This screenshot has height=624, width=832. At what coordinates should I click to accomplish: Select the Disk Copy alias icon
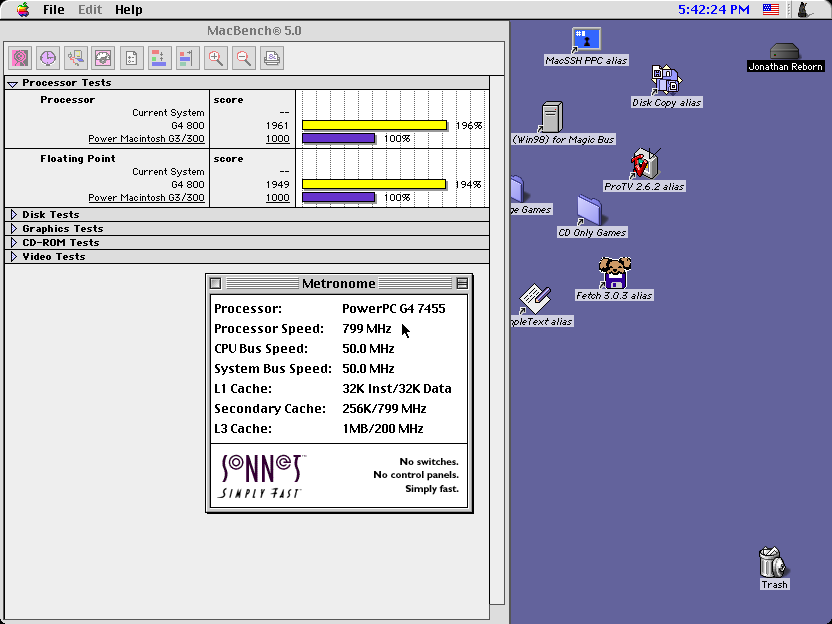pyautogui.click(x=666, y=80)
